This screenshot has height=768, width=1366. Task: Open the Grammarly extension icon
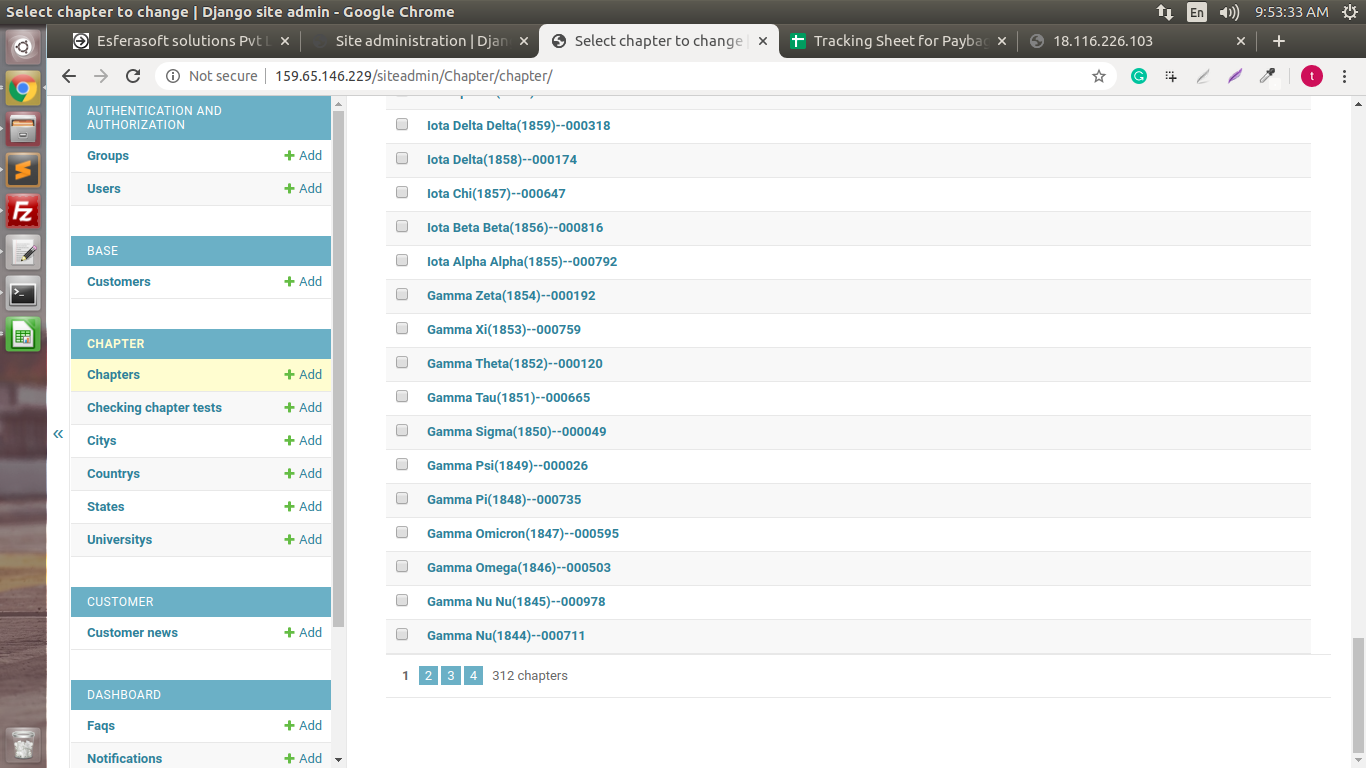tap(1138, 76)
